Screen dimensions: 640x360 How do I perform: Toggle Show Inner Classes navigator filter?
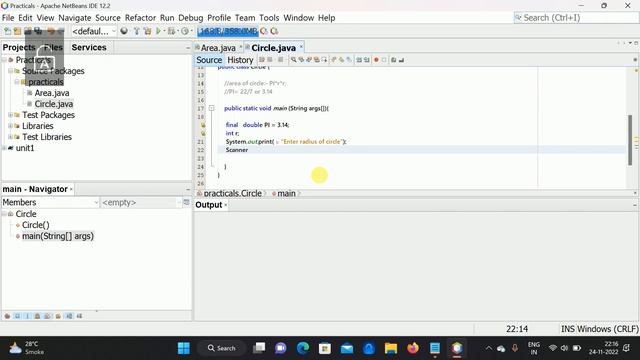48,316
